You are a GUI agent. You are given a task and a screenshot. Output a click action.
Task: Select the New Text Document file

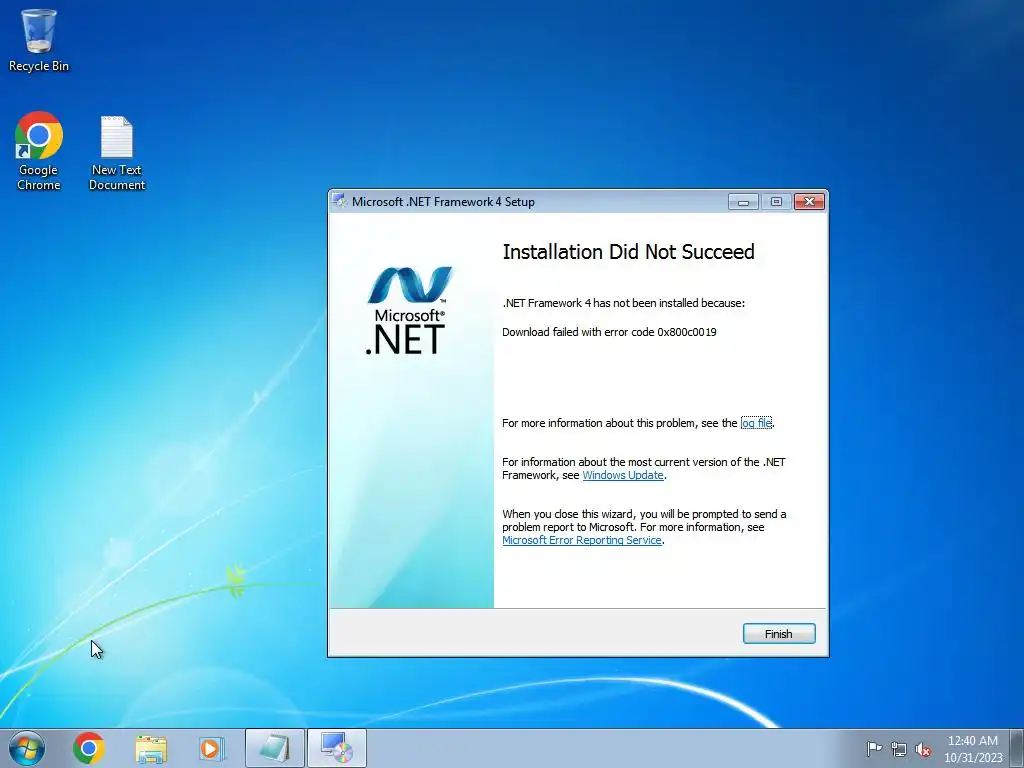point(117,153)
